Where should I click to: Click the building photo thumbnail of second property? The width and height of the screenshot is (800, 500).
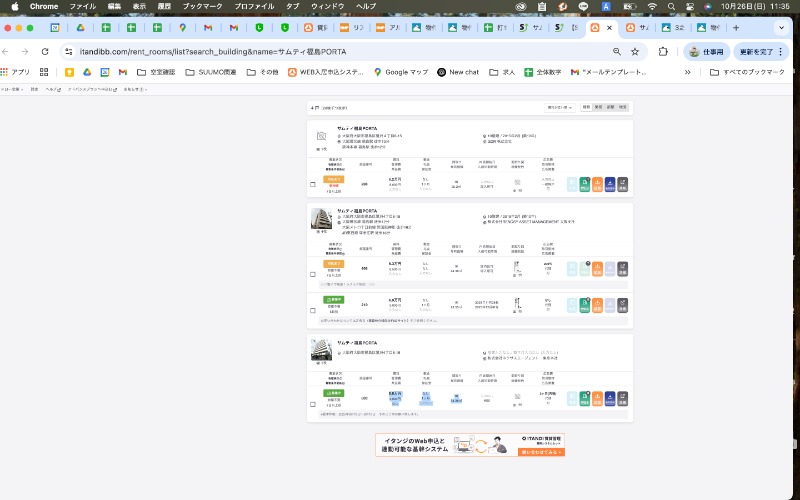coord(321,219)
